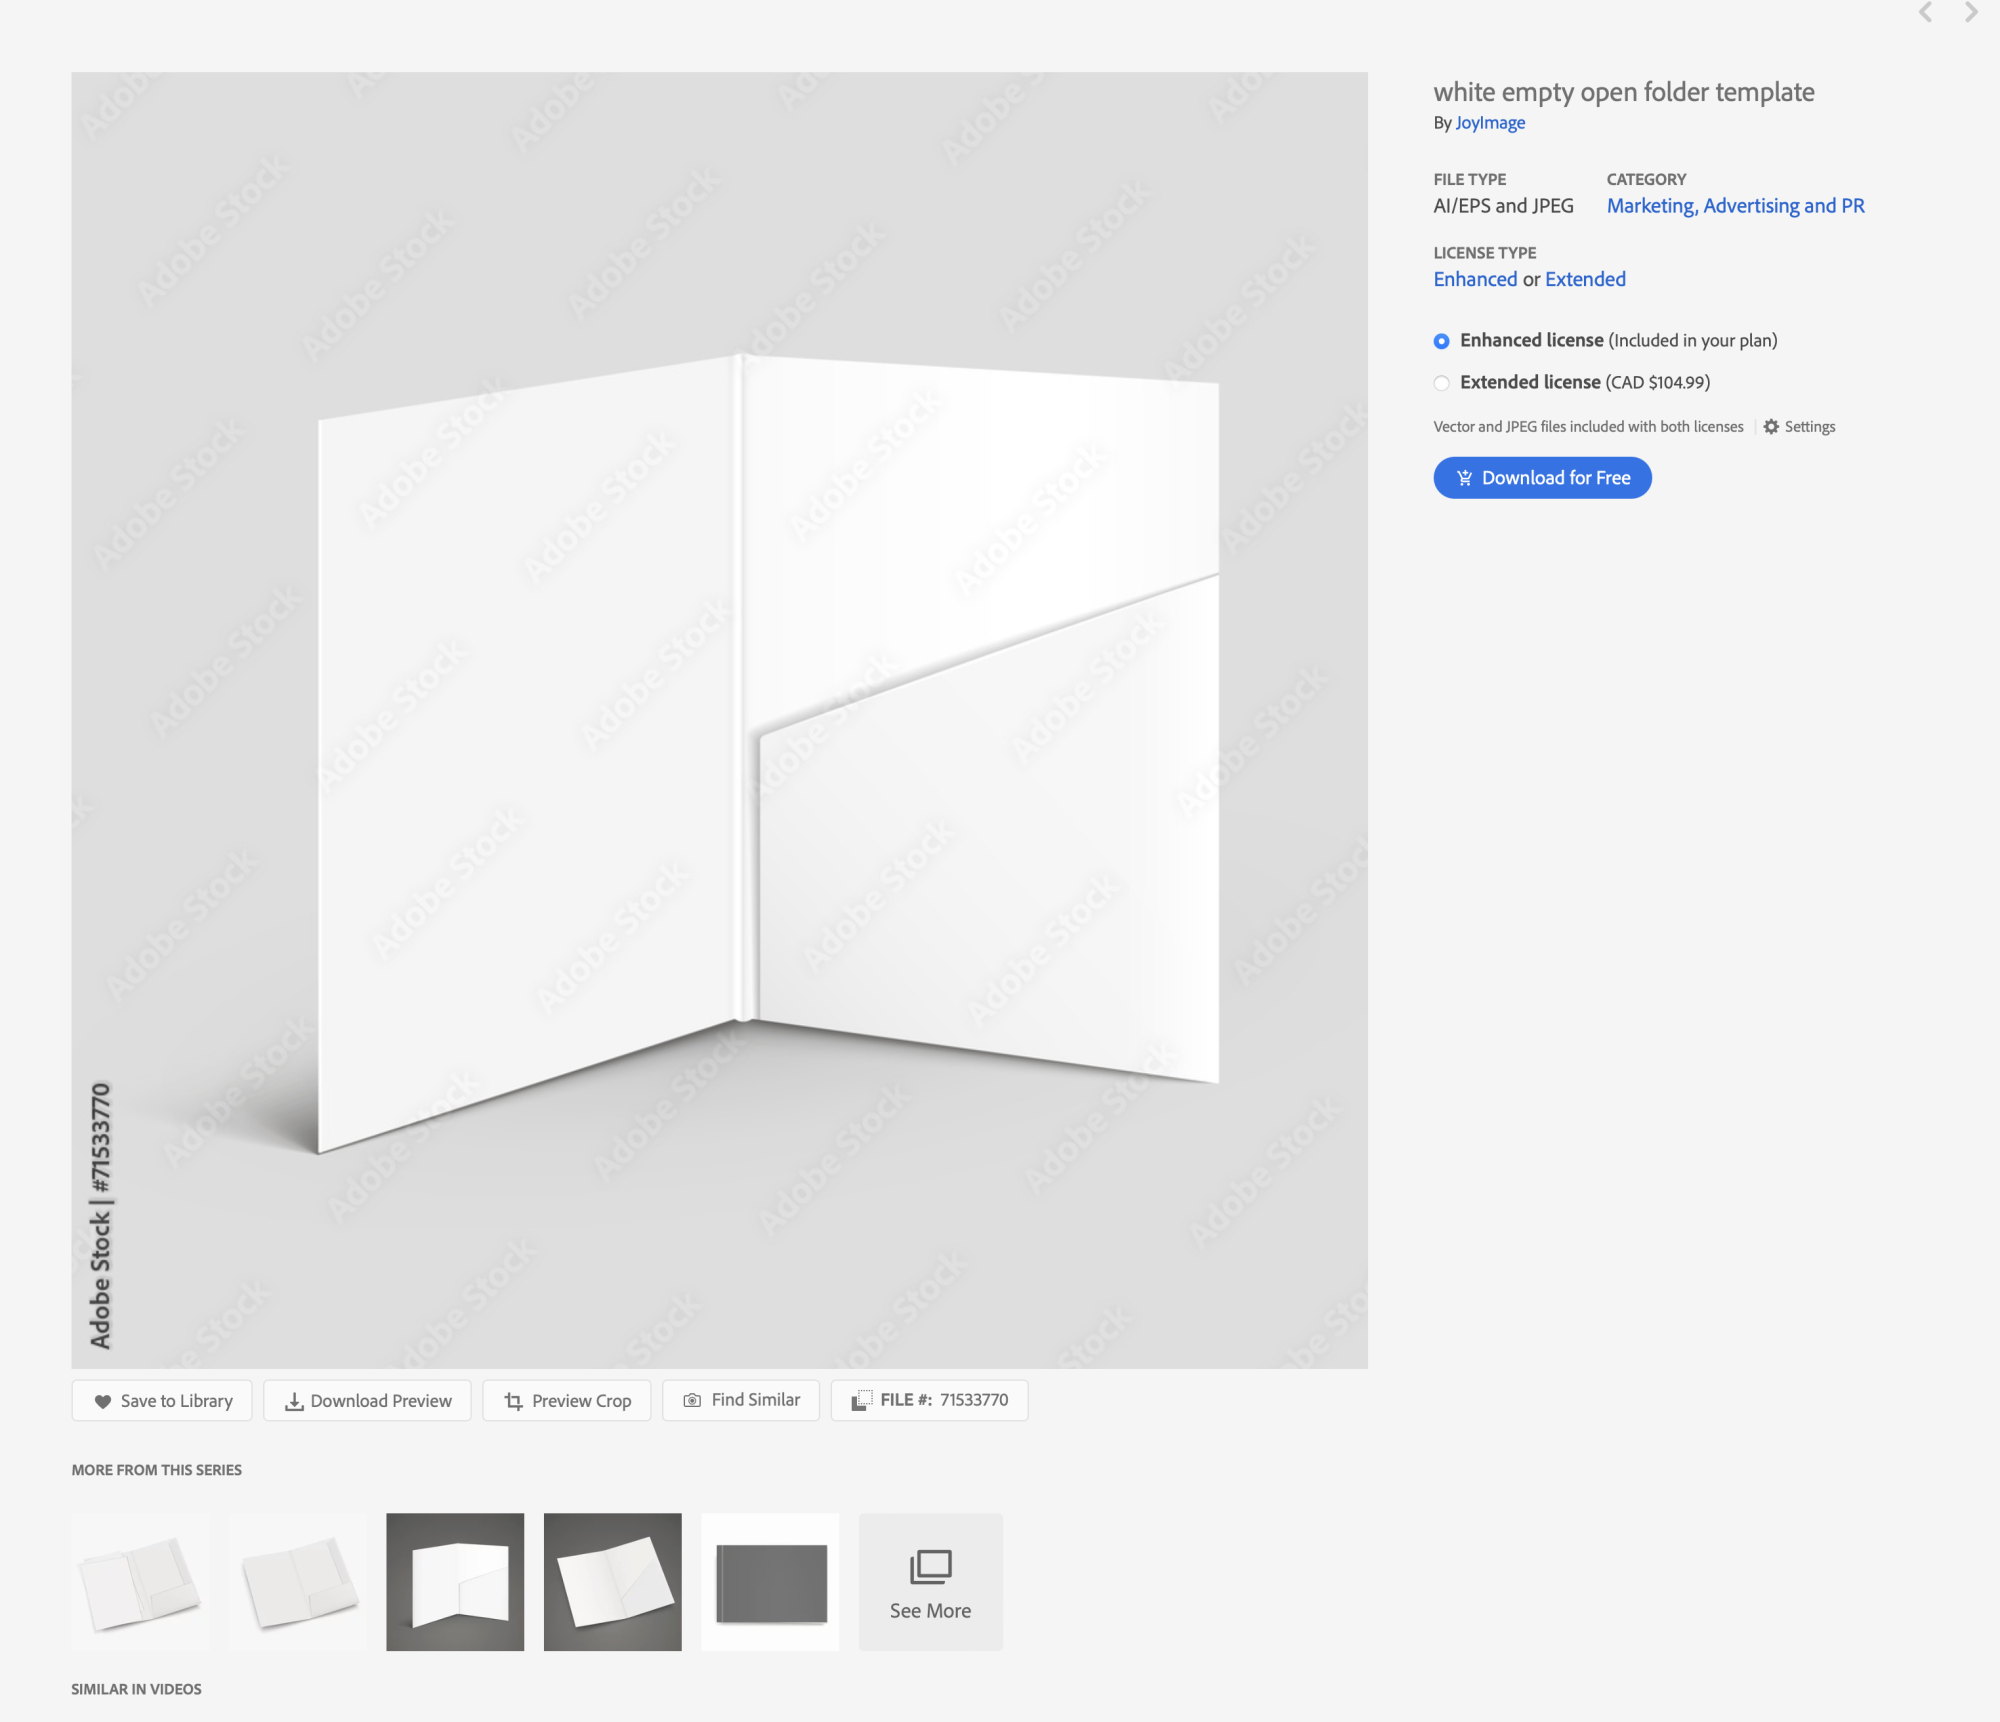Image resolution: width=2000 pixels, height=1722 pixels.
Task: Click the Preview Crop icon
Action: pyautogui.click(x=514, y=1401)
